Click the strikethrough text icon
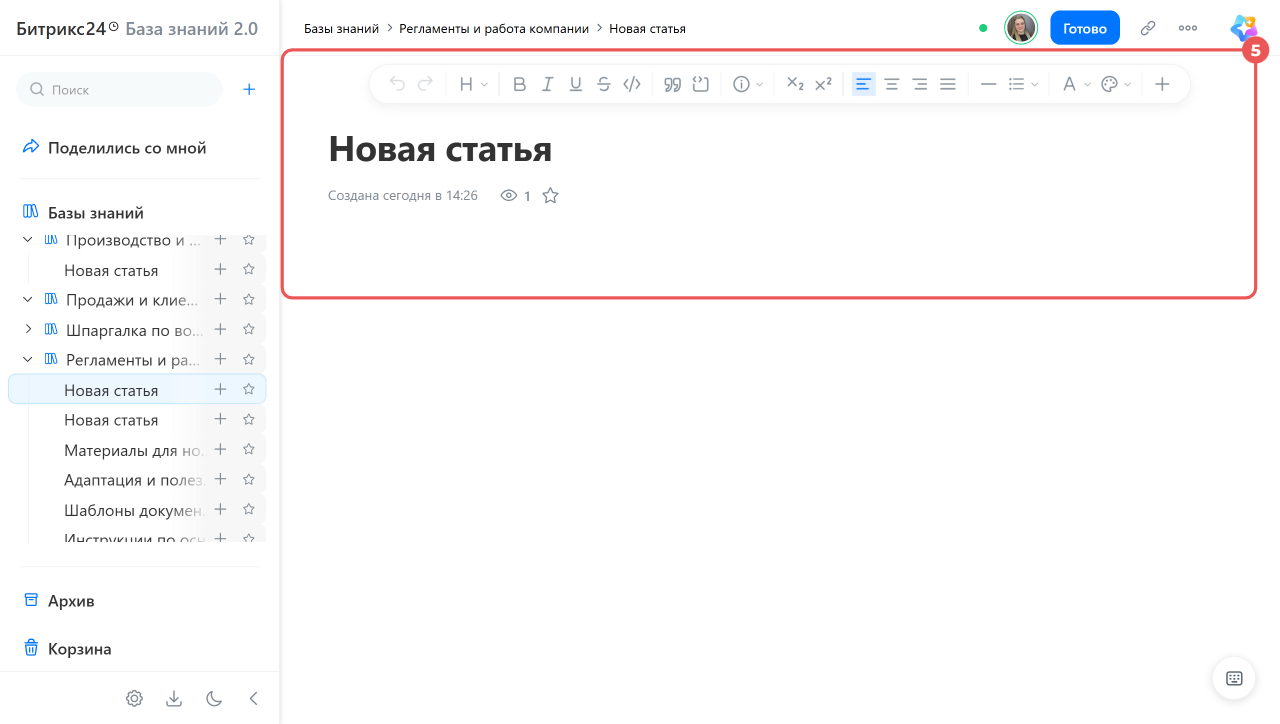This screenshot has width=1280, height=724. pos(603,85)
